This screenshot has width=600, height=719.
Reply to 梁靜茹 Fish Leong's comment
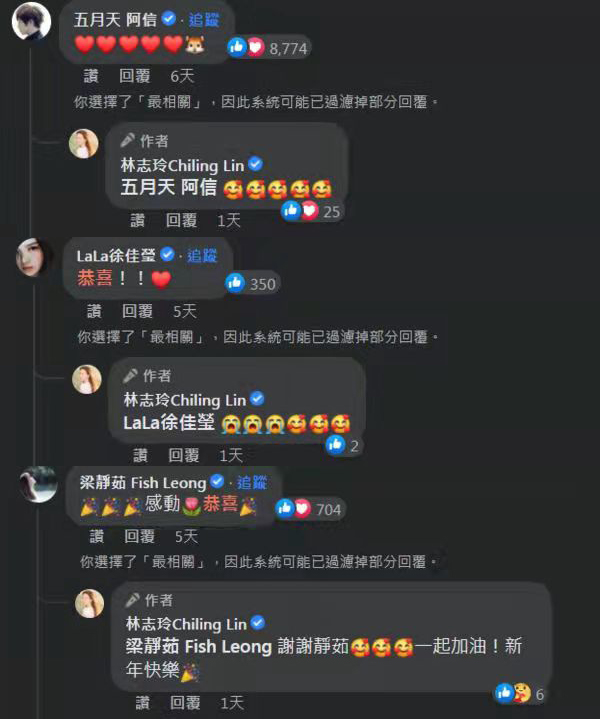(x=139, y=536)
